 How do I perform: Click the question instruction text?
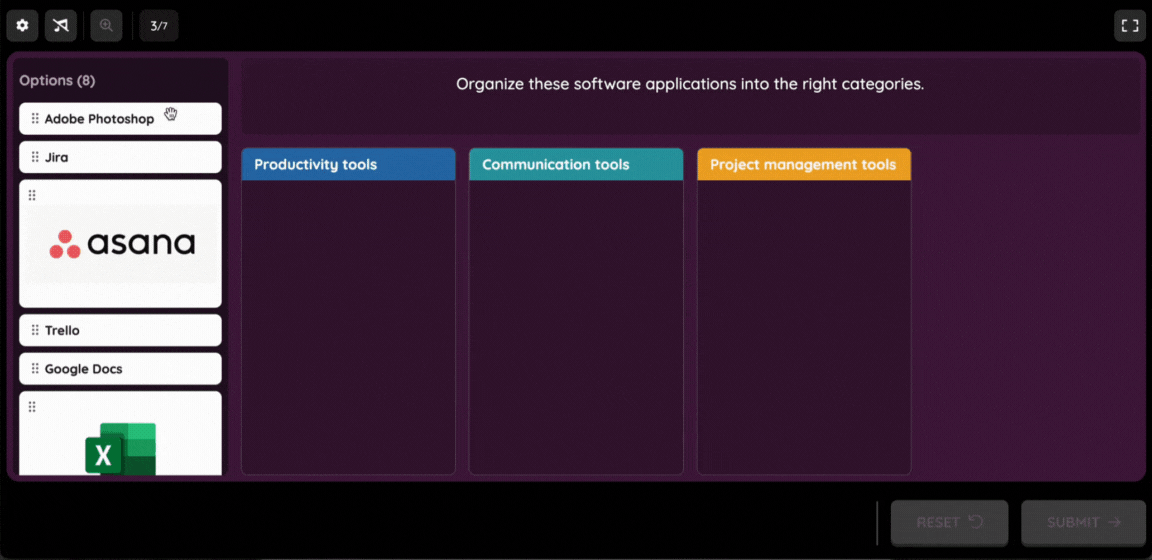tap(690, 84)
